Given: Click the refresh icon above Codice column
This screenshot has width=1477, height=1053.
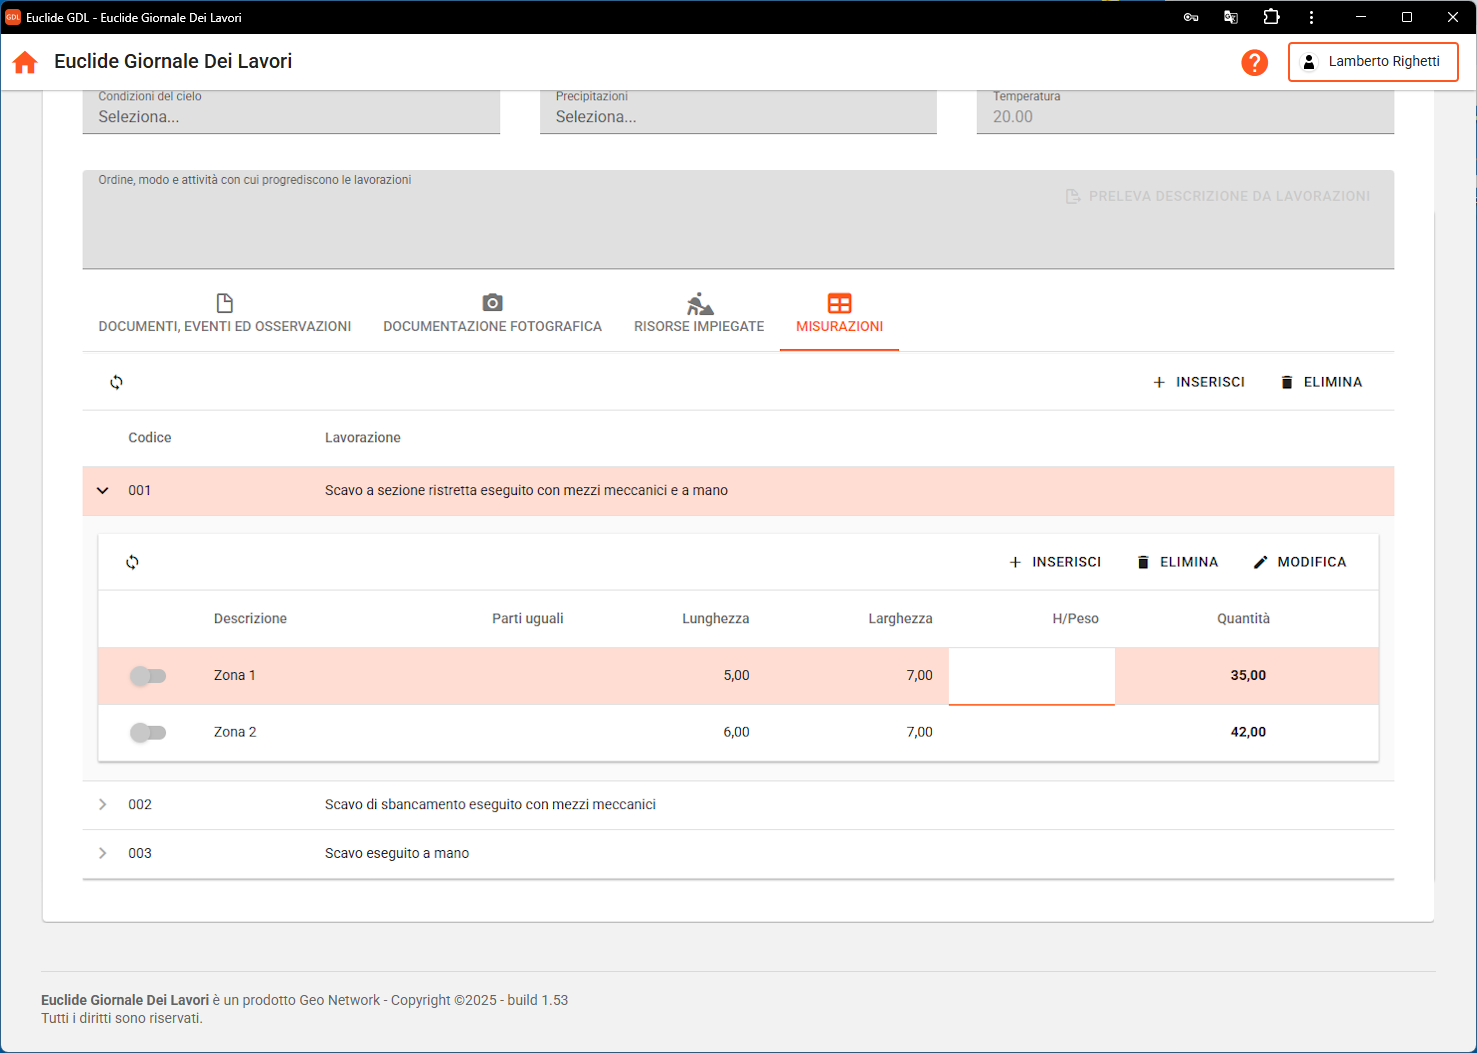Looking at the screenshot, I should (117, 382).
